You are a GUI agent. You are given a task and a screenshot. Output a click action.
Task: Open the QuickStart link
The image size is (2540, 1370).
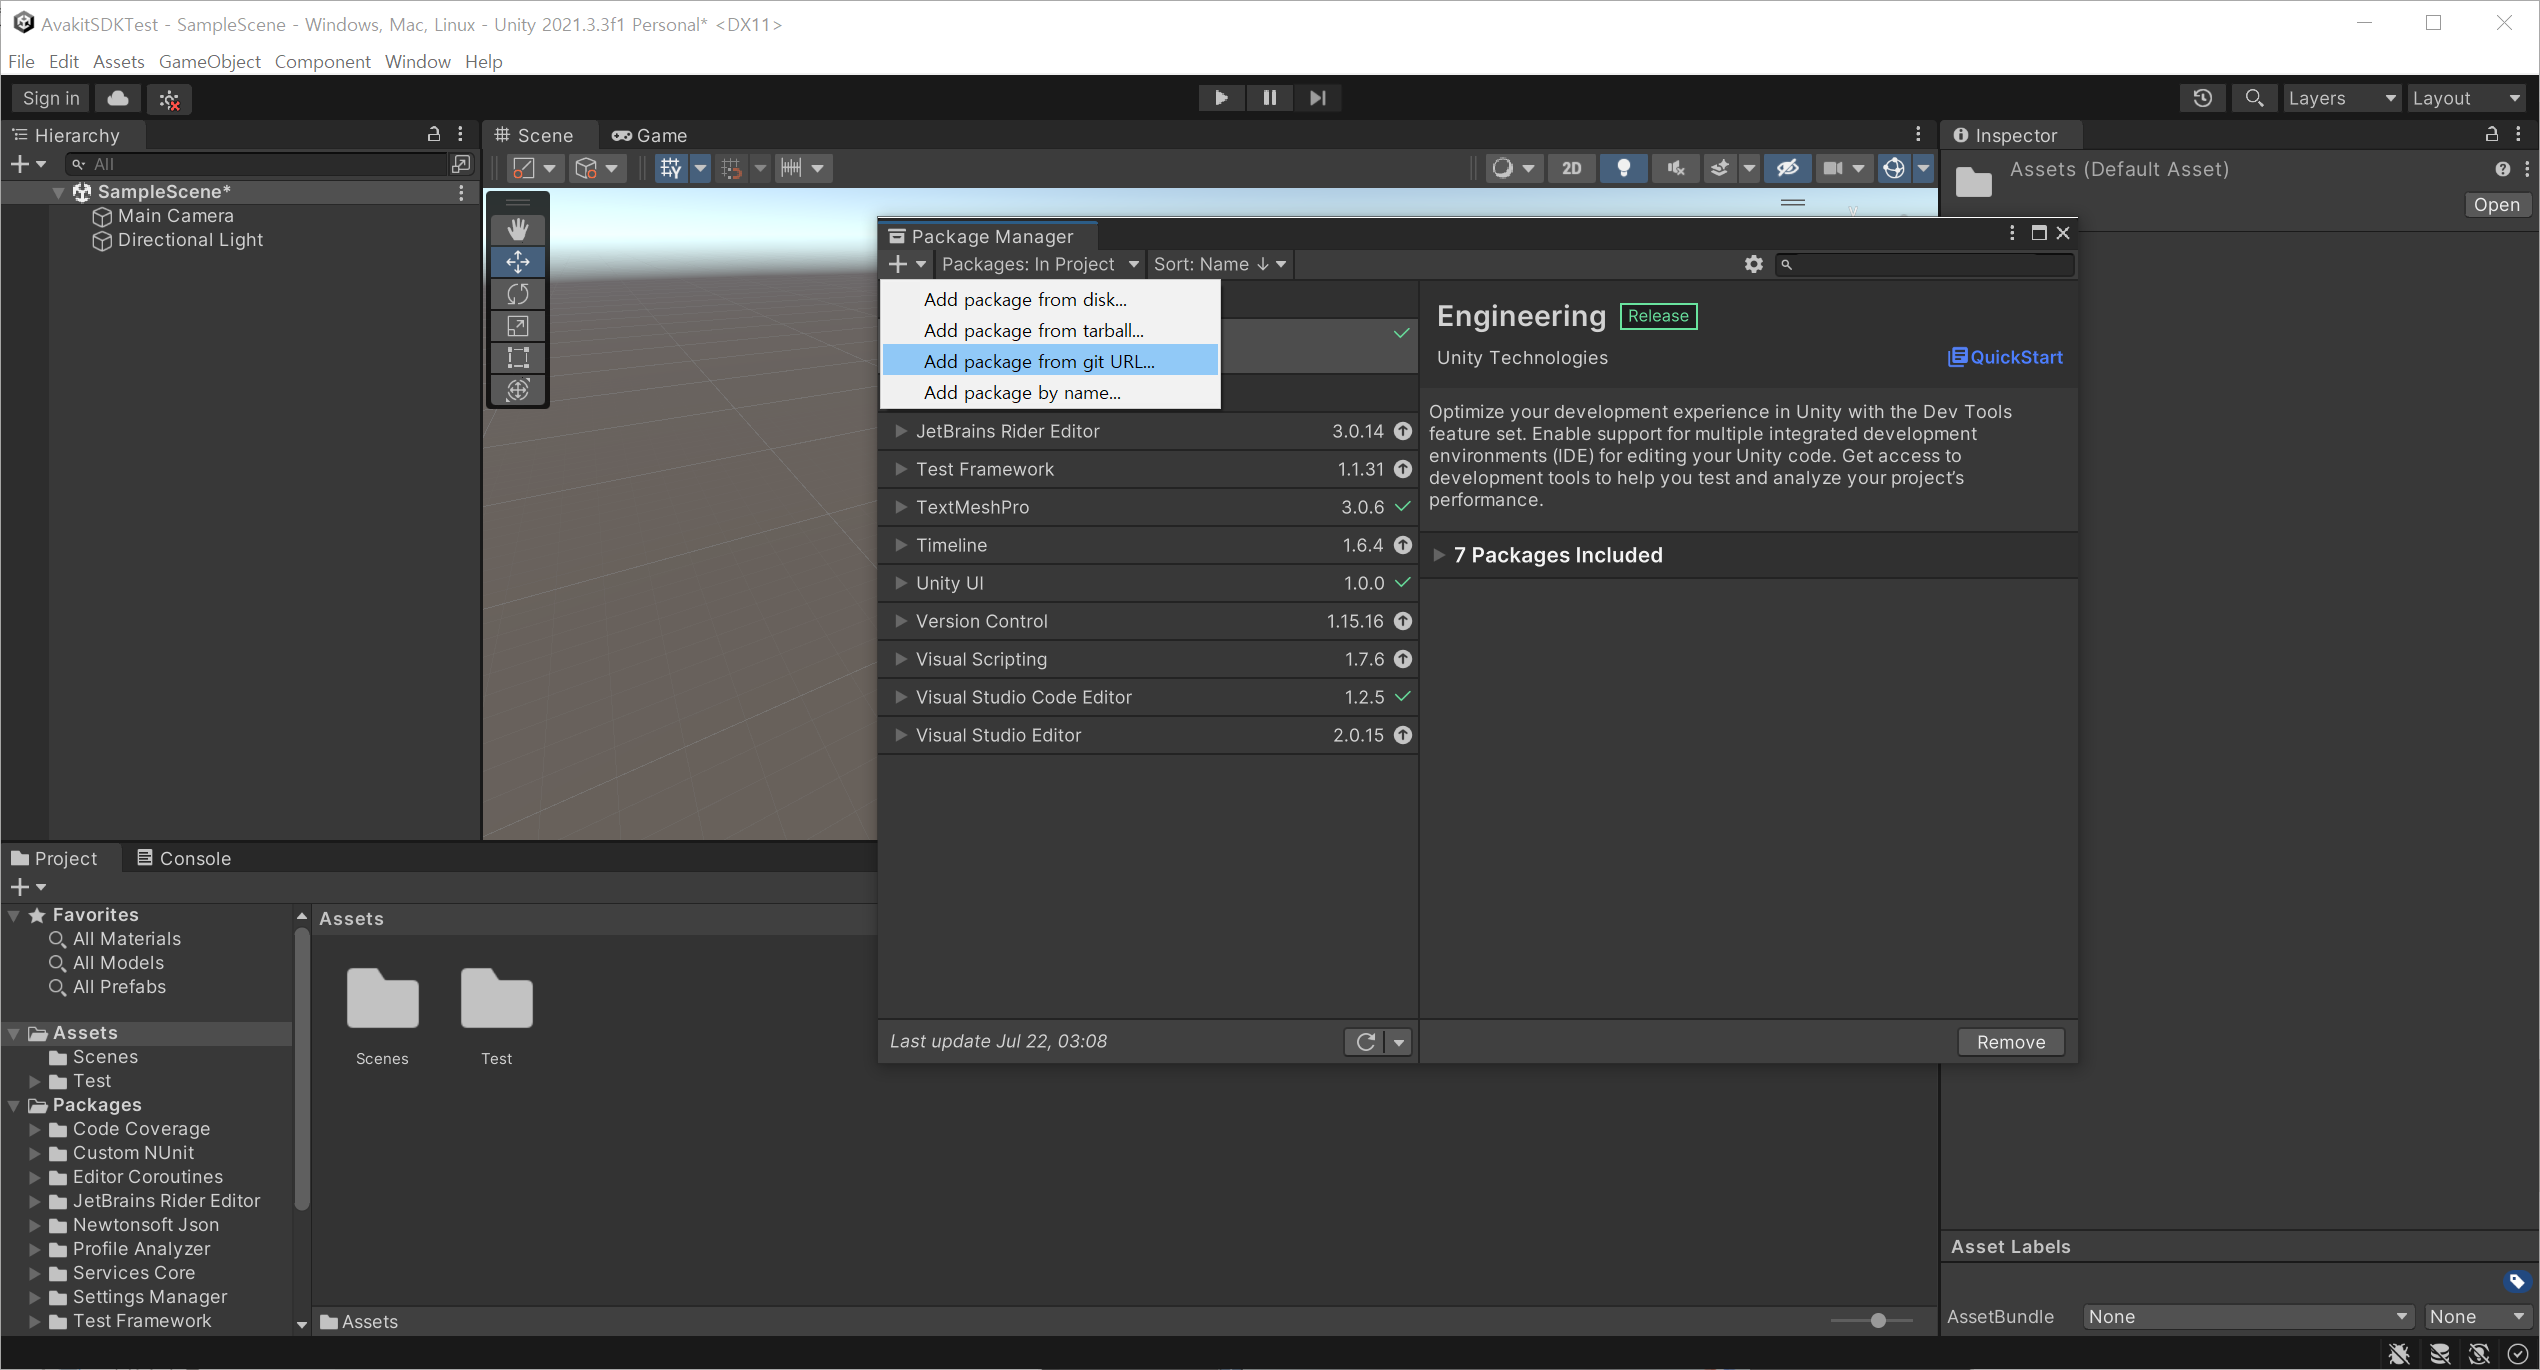(x=2005, y=357)
